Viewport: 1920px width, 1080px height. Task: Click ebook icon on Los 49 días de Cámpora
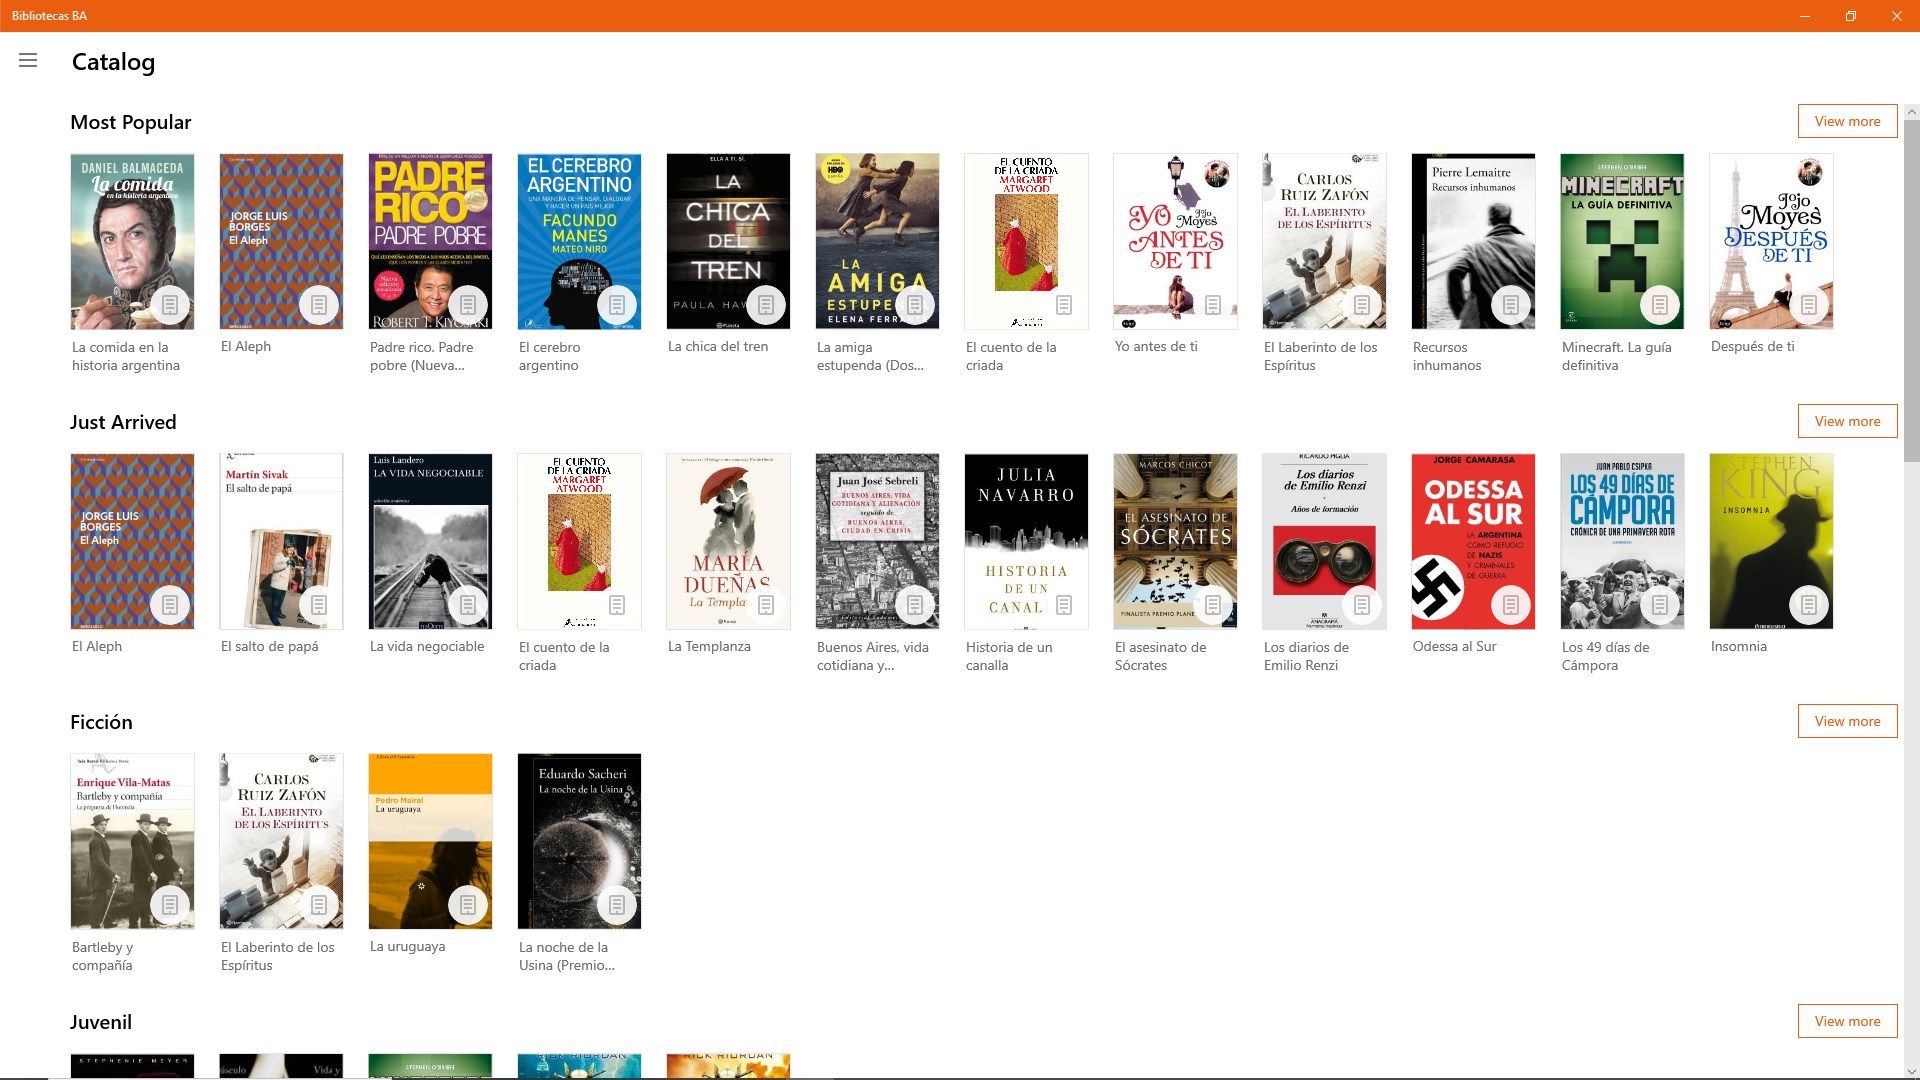pos(1660,605)
